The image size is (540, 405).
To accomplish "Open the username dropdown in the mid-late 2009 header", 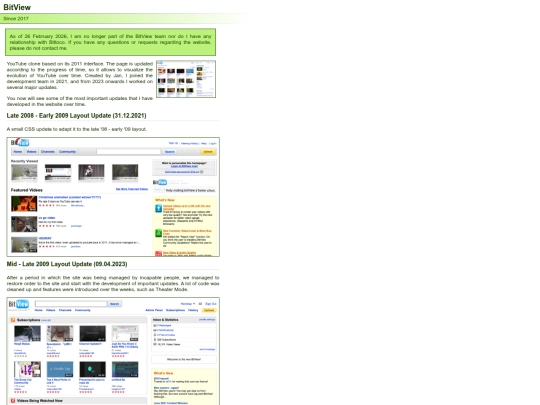I will click(x=188, y=304).
